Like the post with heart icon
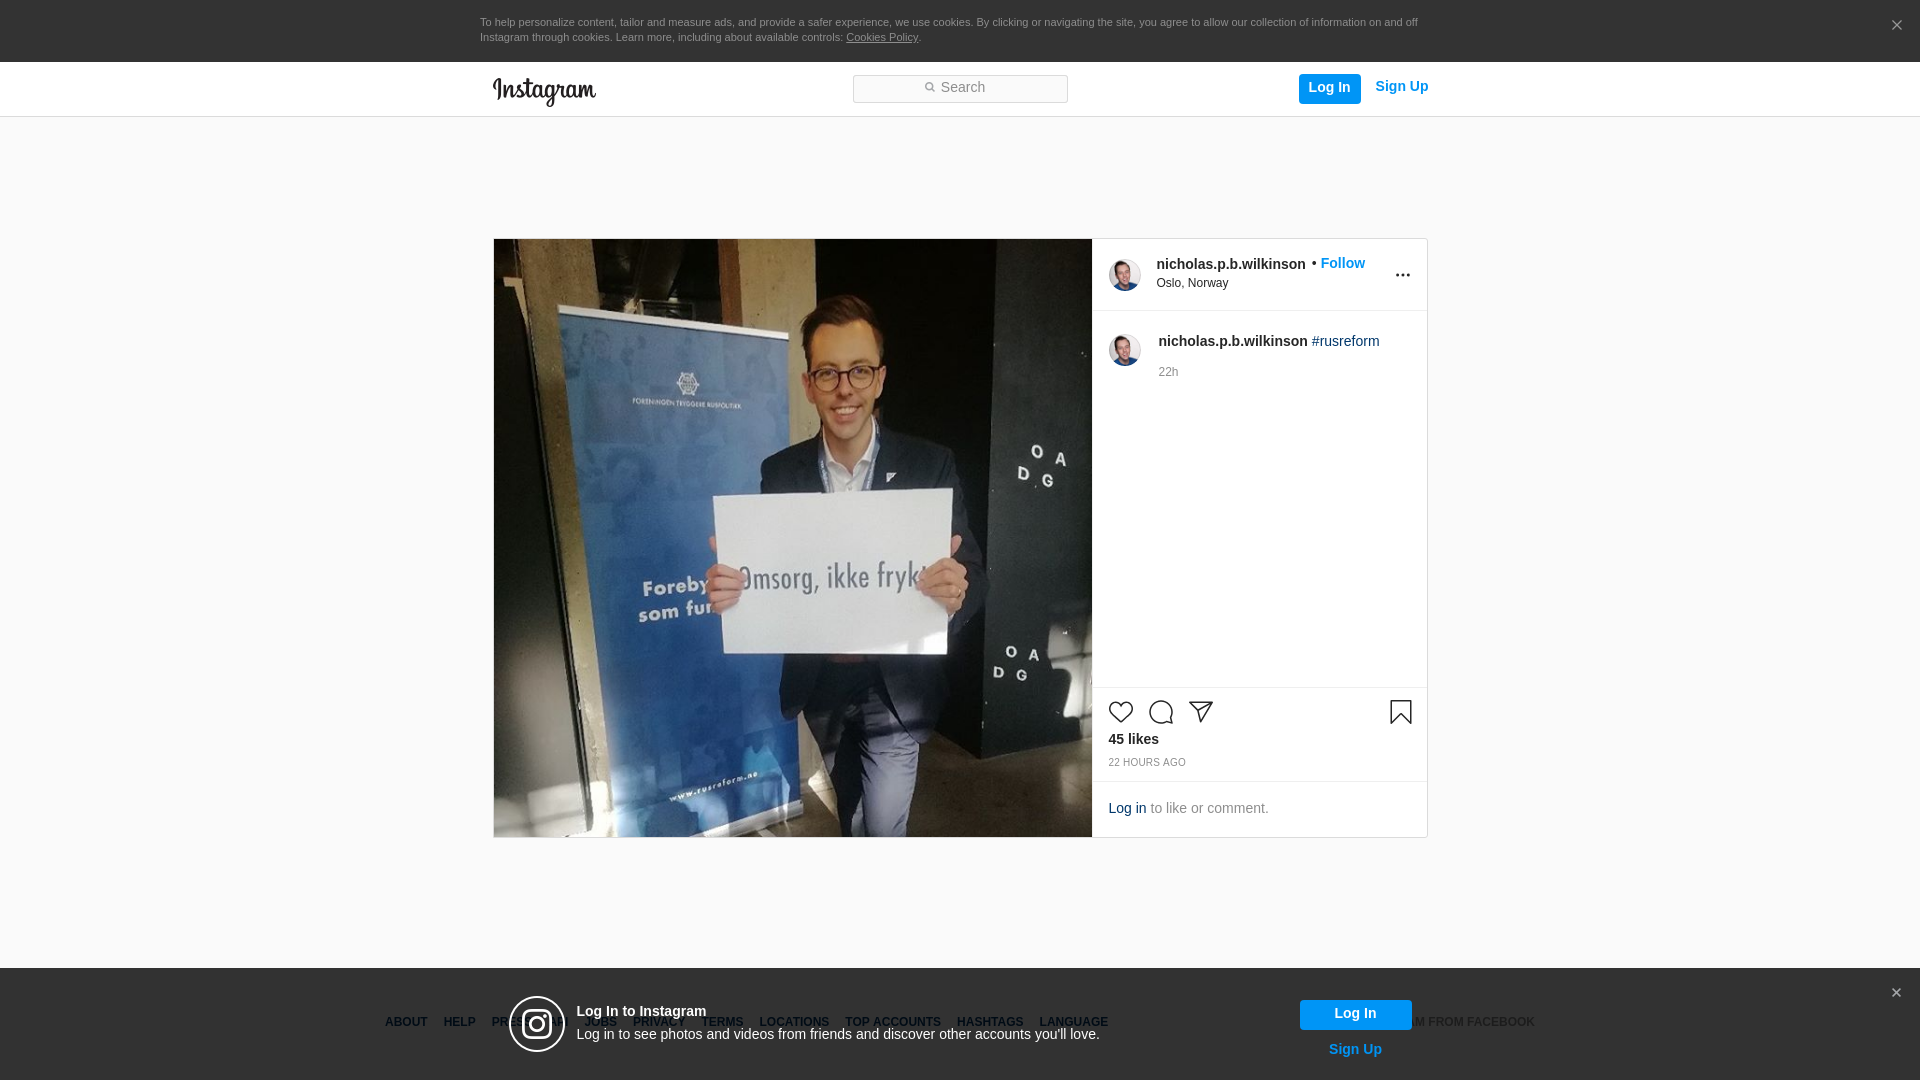1920x1080 pixels. 1120,712
